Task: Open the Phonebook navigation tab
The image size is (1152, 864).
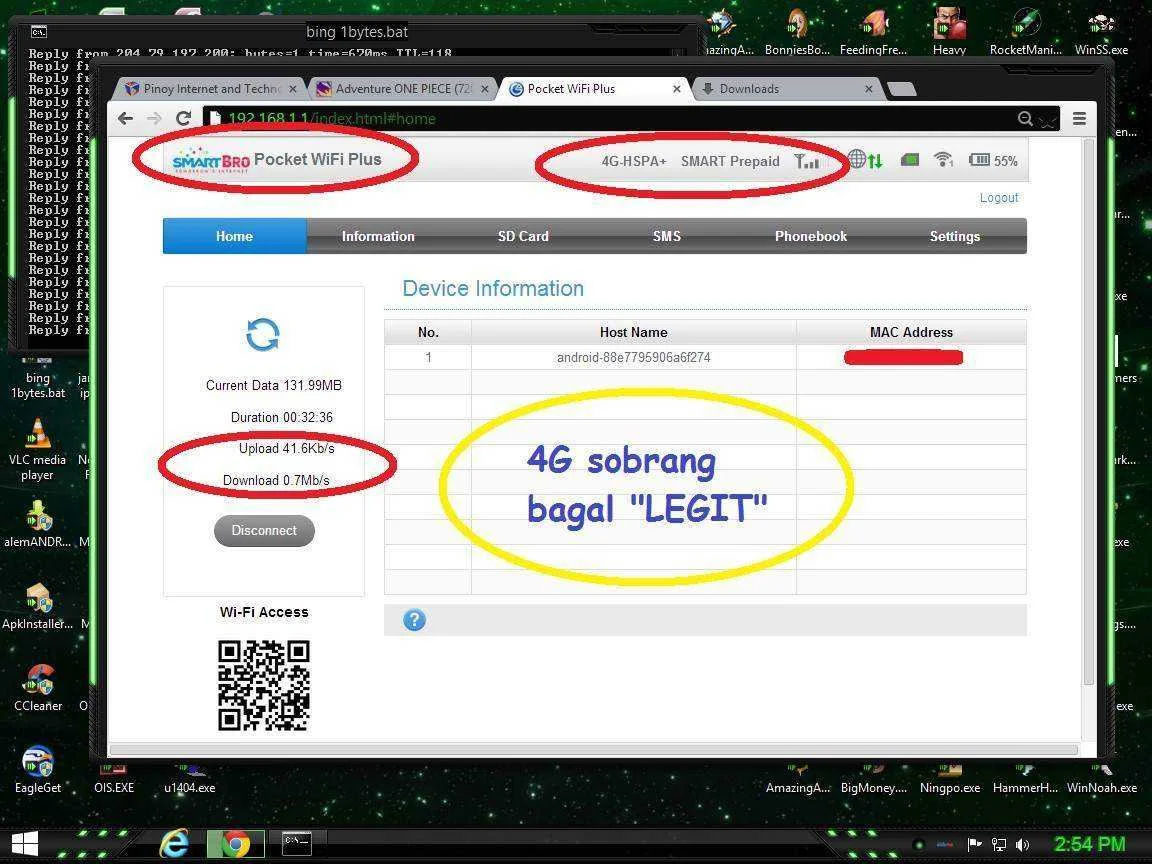Action: 811,236
